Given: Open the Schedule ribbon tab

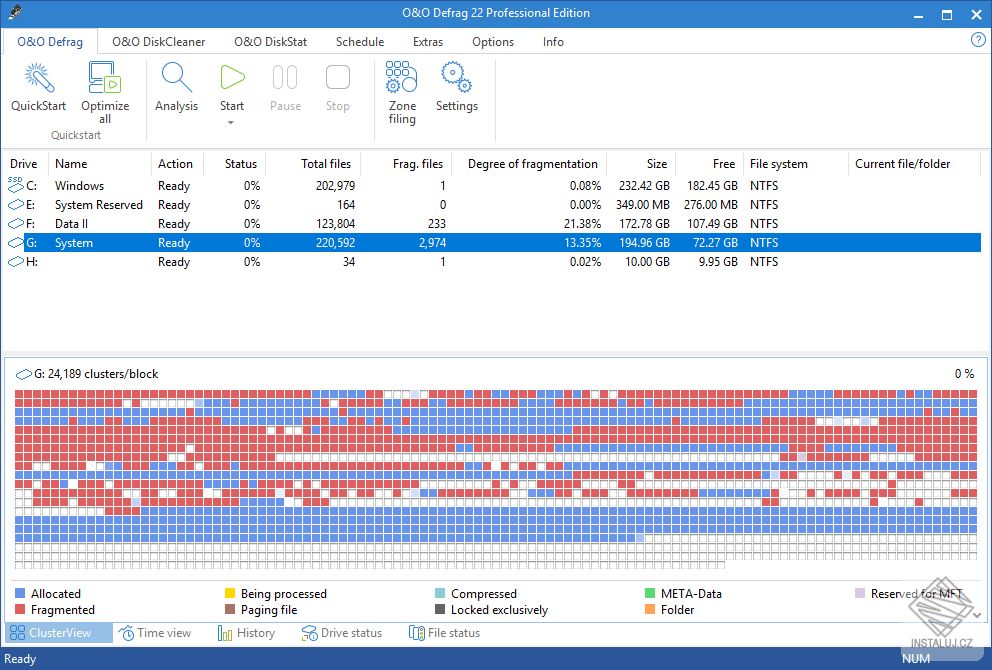Looking at the screenshot, I should tap(359, 42).
